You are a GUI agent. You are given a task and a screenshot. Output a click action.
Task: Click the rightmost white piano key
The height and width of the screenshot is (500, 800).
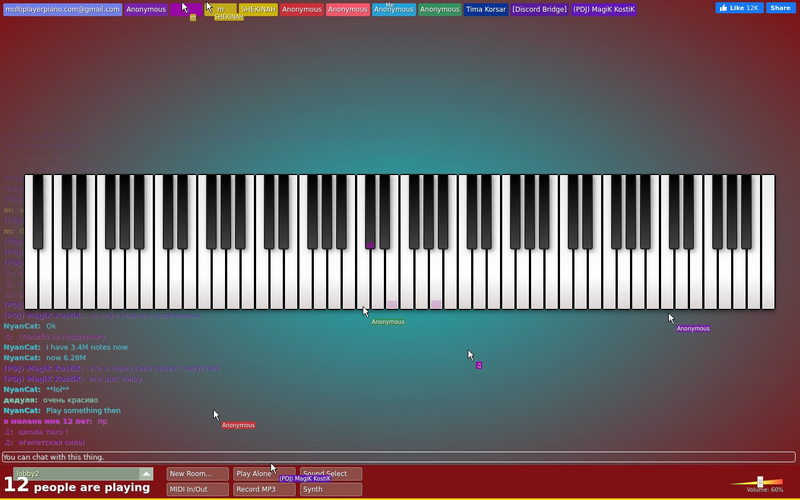768,242
